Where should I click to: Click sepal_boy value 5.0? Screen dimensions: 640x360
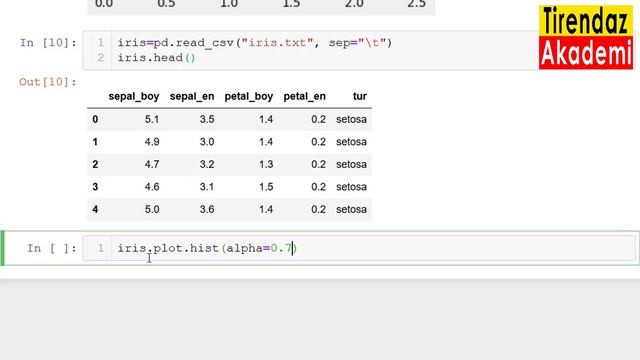pos(152,209)
